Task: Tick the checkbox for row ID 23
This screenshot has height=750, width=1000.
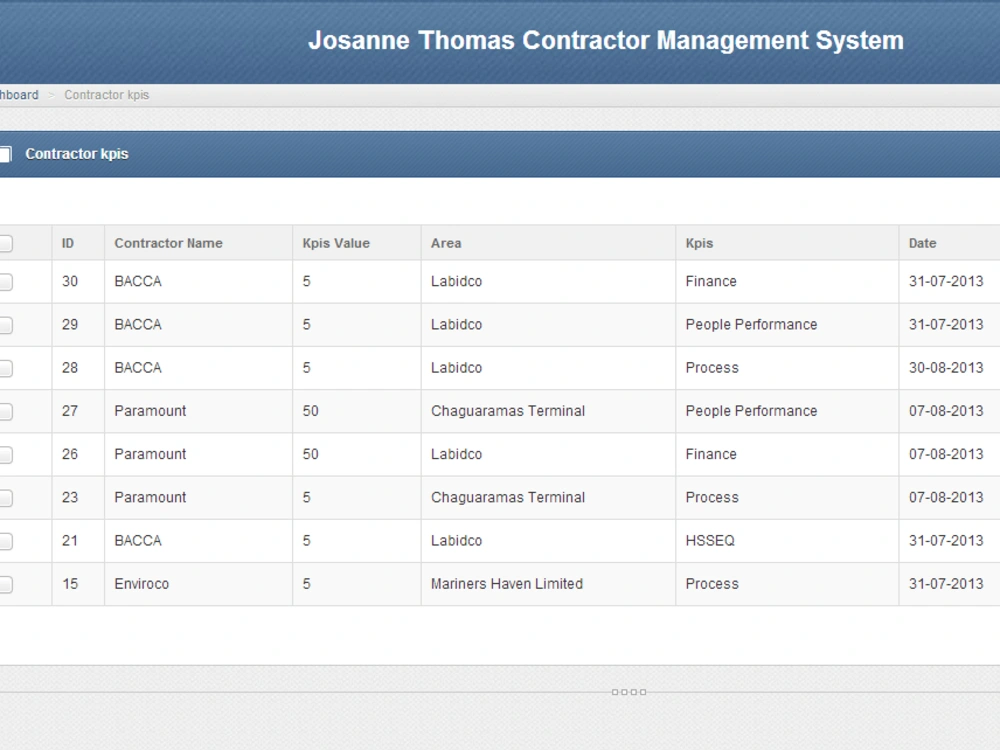Action: [5, 498]
